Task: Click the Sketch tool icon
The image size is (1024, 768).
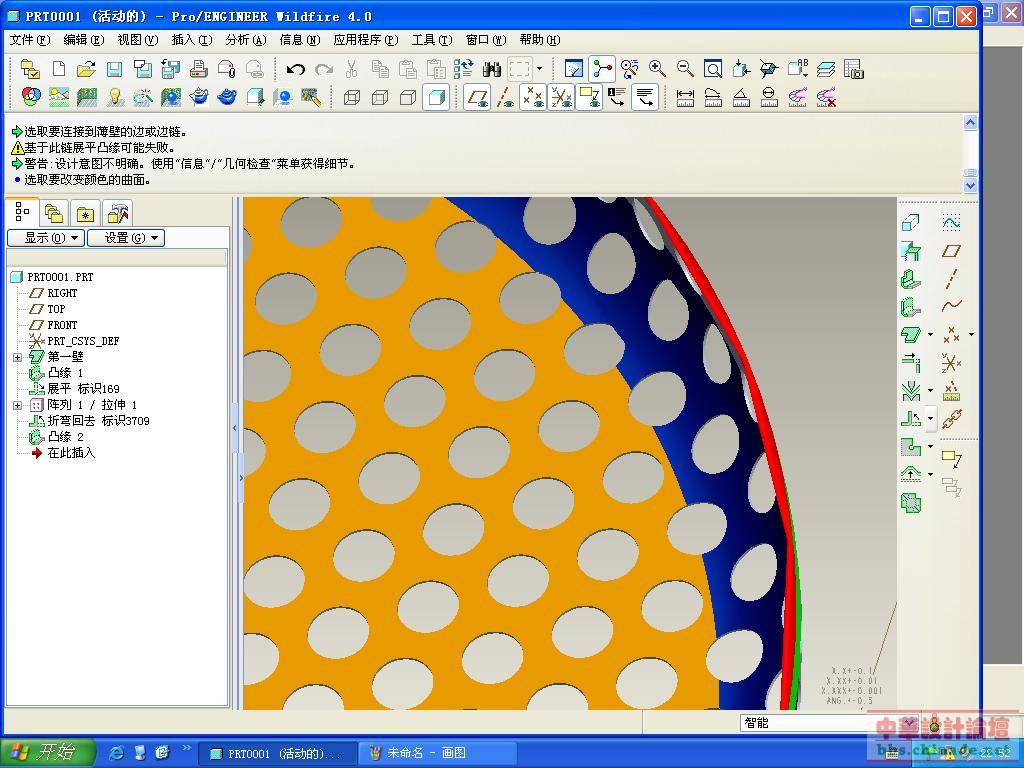Action: (x=952, y=223)
